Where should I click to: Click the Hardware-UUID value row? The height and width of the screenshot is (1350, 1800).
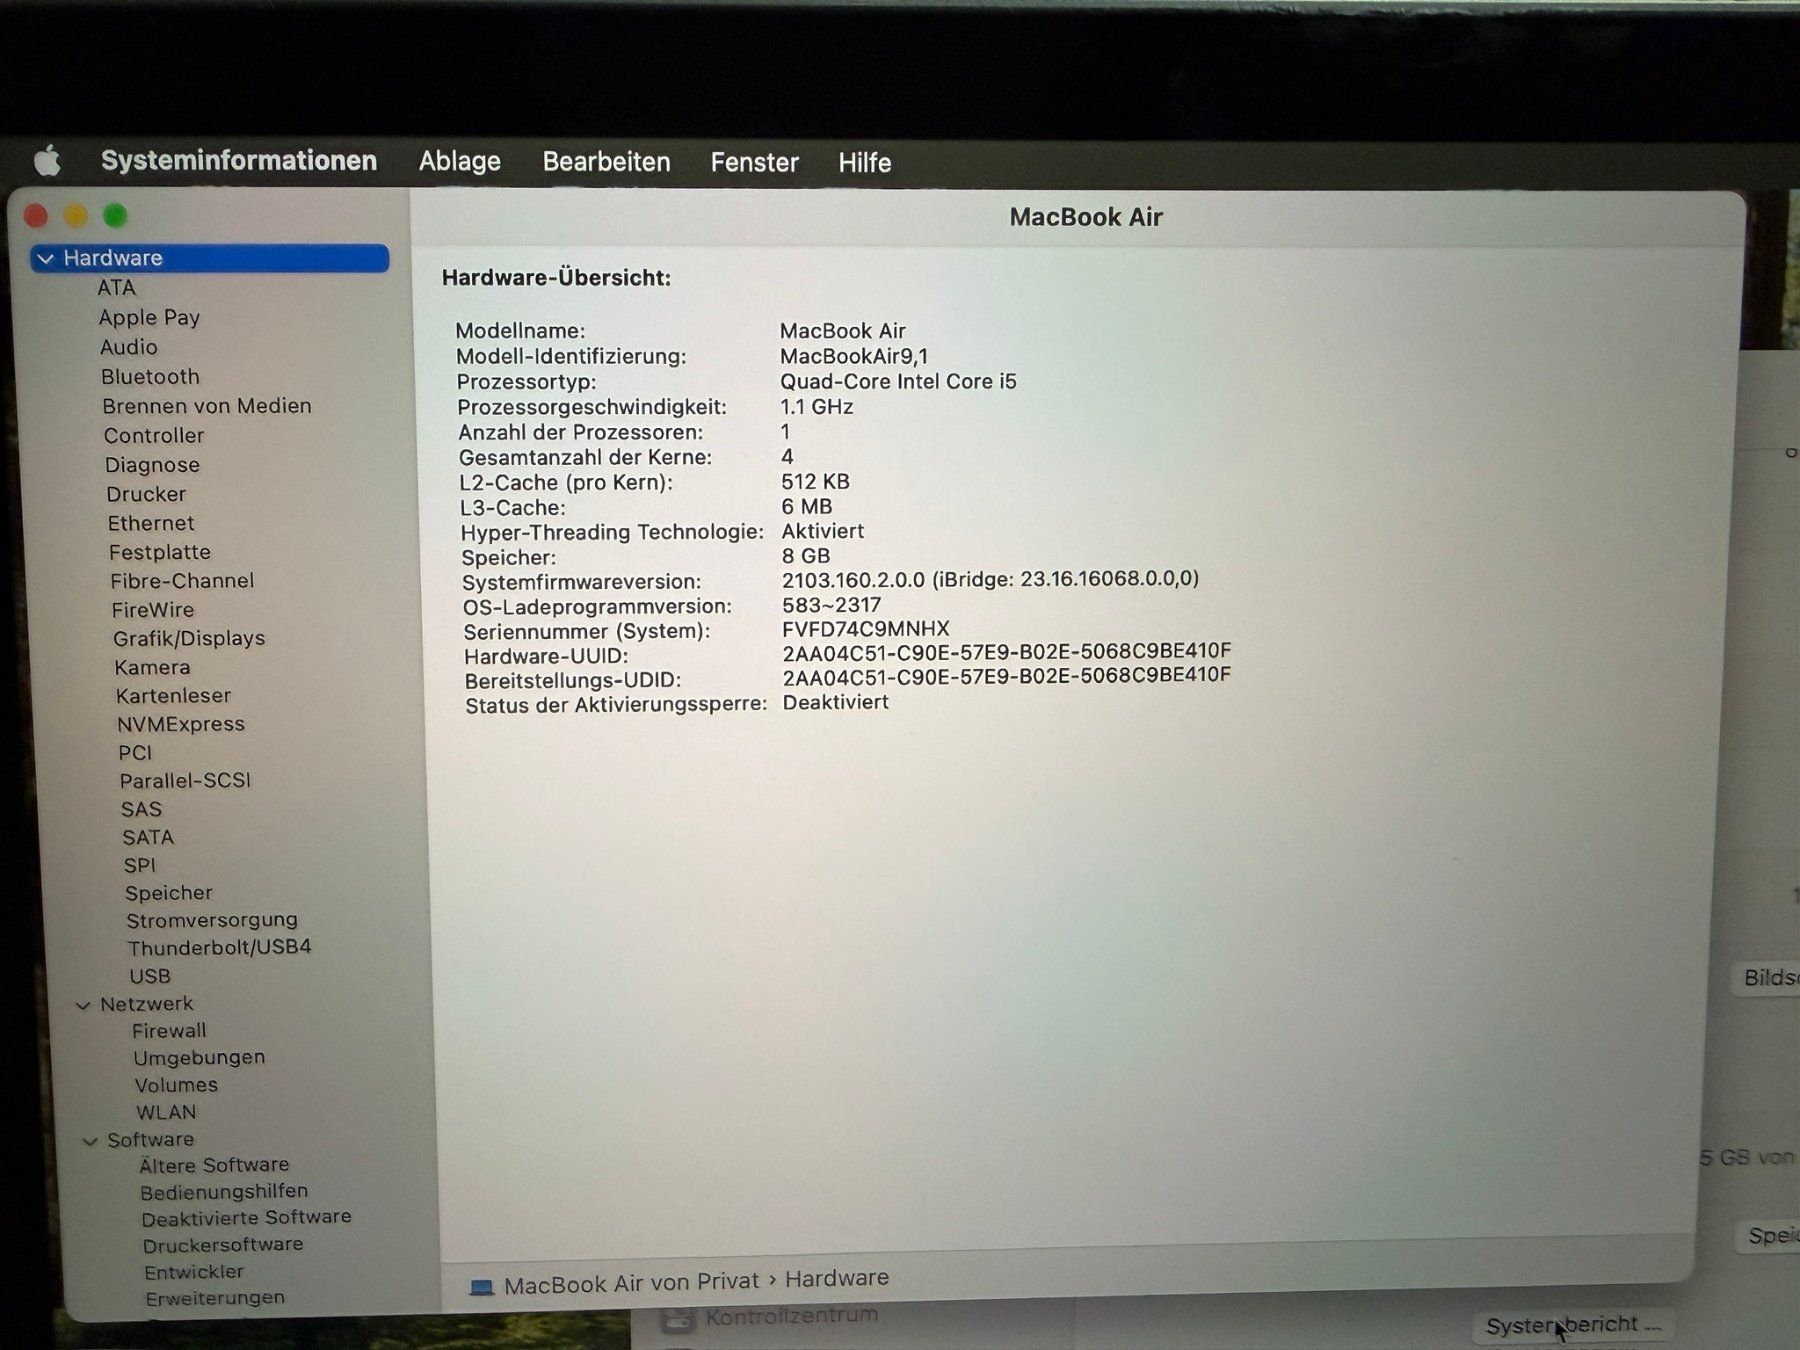(x=1007, y=653)
